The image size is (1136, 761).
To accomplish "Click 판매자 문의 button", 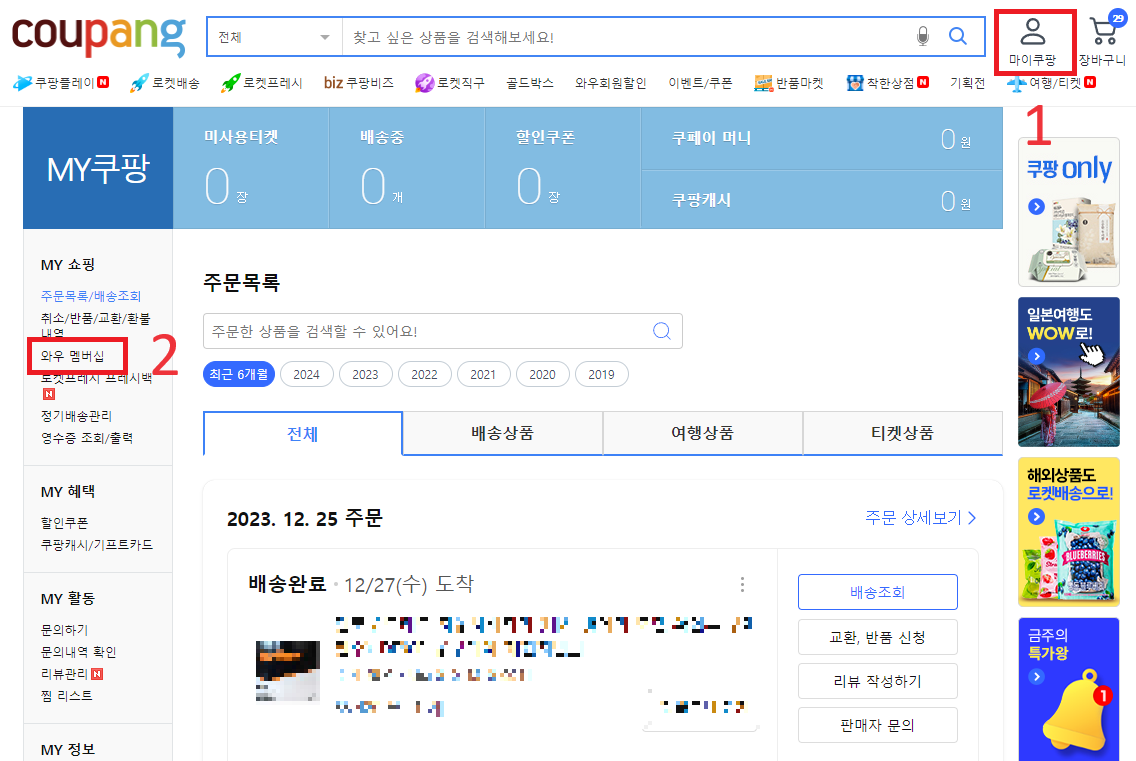I will [x=877, y=725].
